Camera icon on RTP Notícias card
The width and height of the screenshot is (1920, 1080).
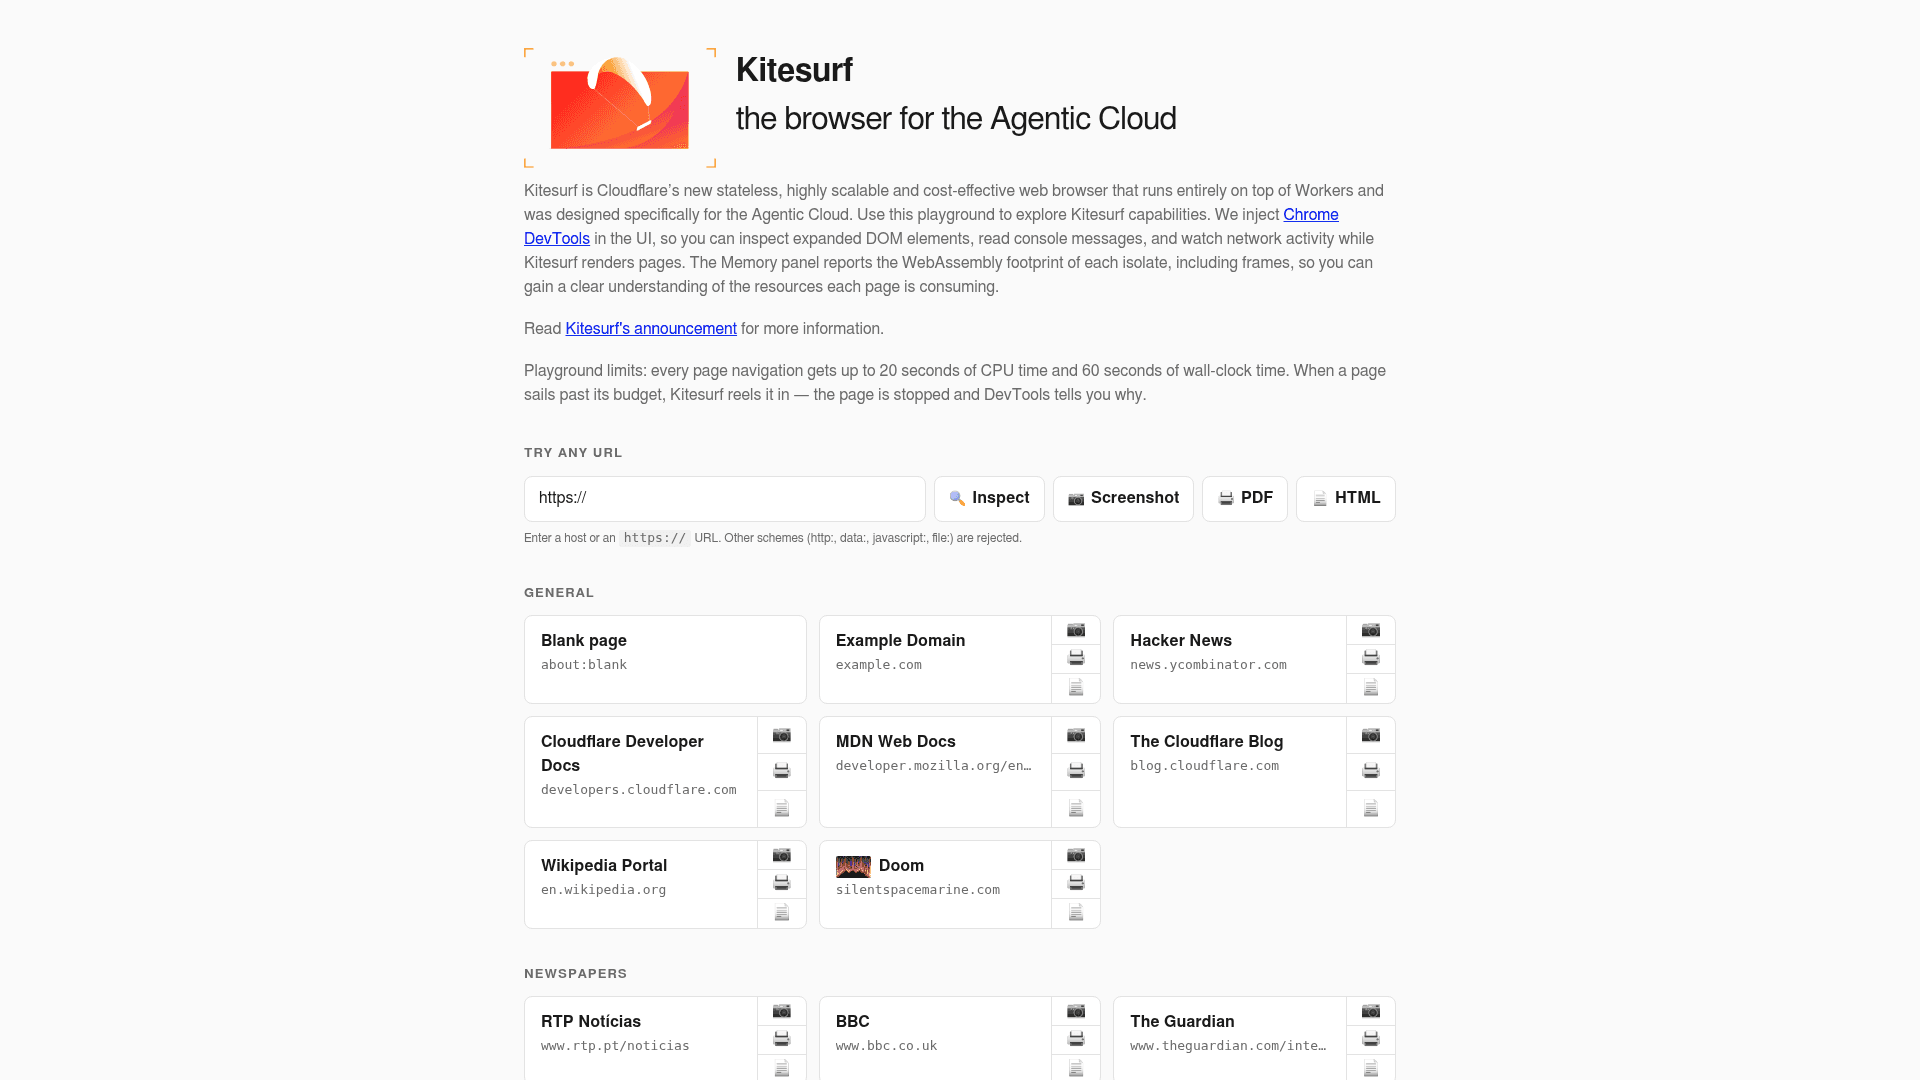click(x=782, y=1011)
